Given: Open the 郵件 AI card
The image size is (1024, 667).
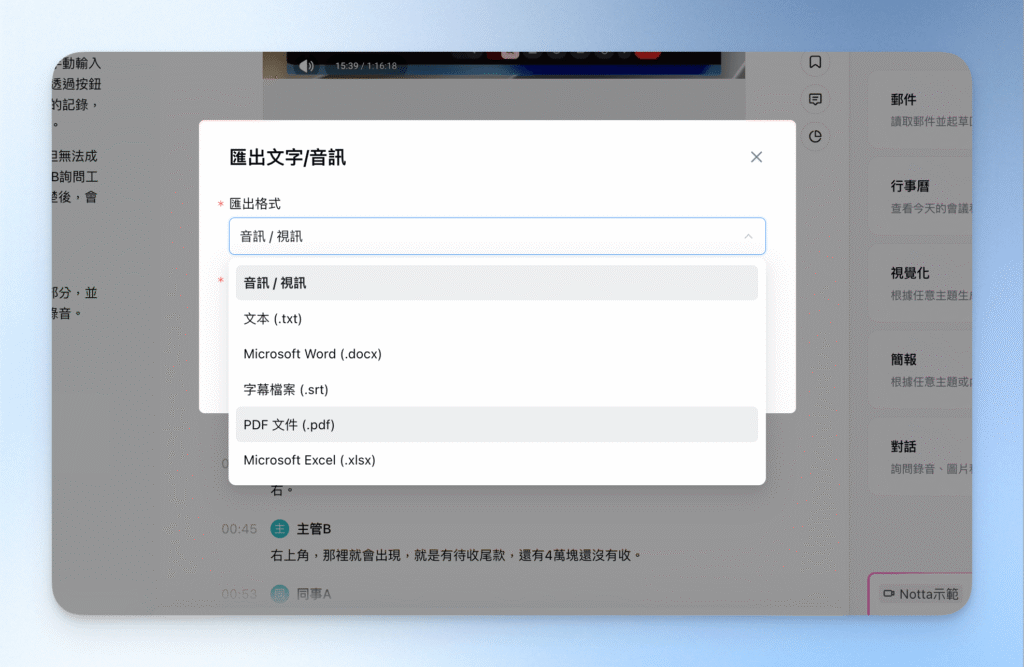Looking at the screenshot, I should [922, 109].
